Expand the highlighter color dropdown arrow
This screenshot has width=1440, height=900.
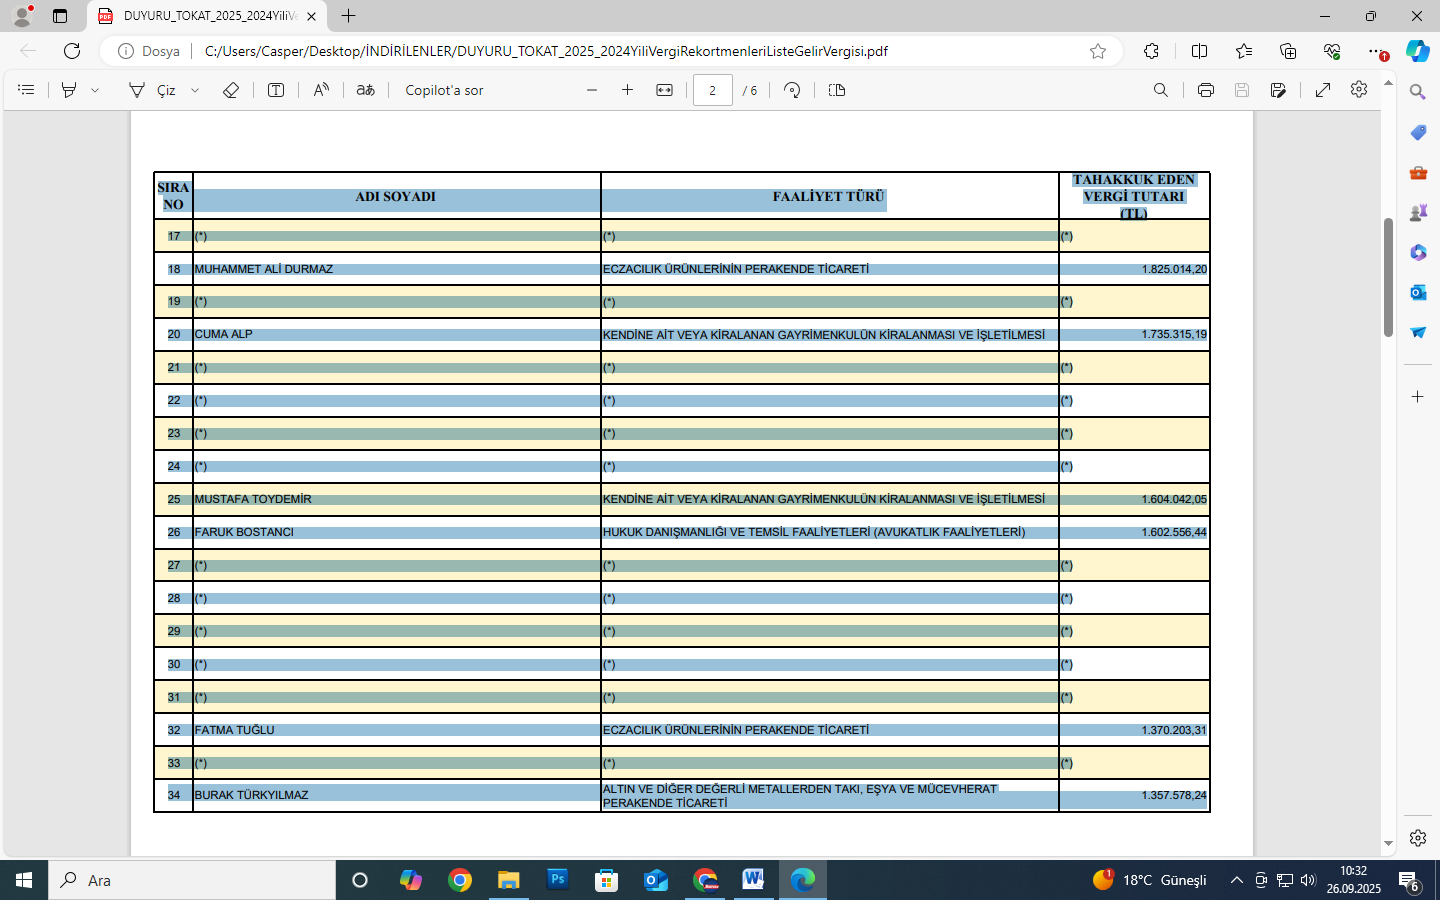[x=95, y=90]
